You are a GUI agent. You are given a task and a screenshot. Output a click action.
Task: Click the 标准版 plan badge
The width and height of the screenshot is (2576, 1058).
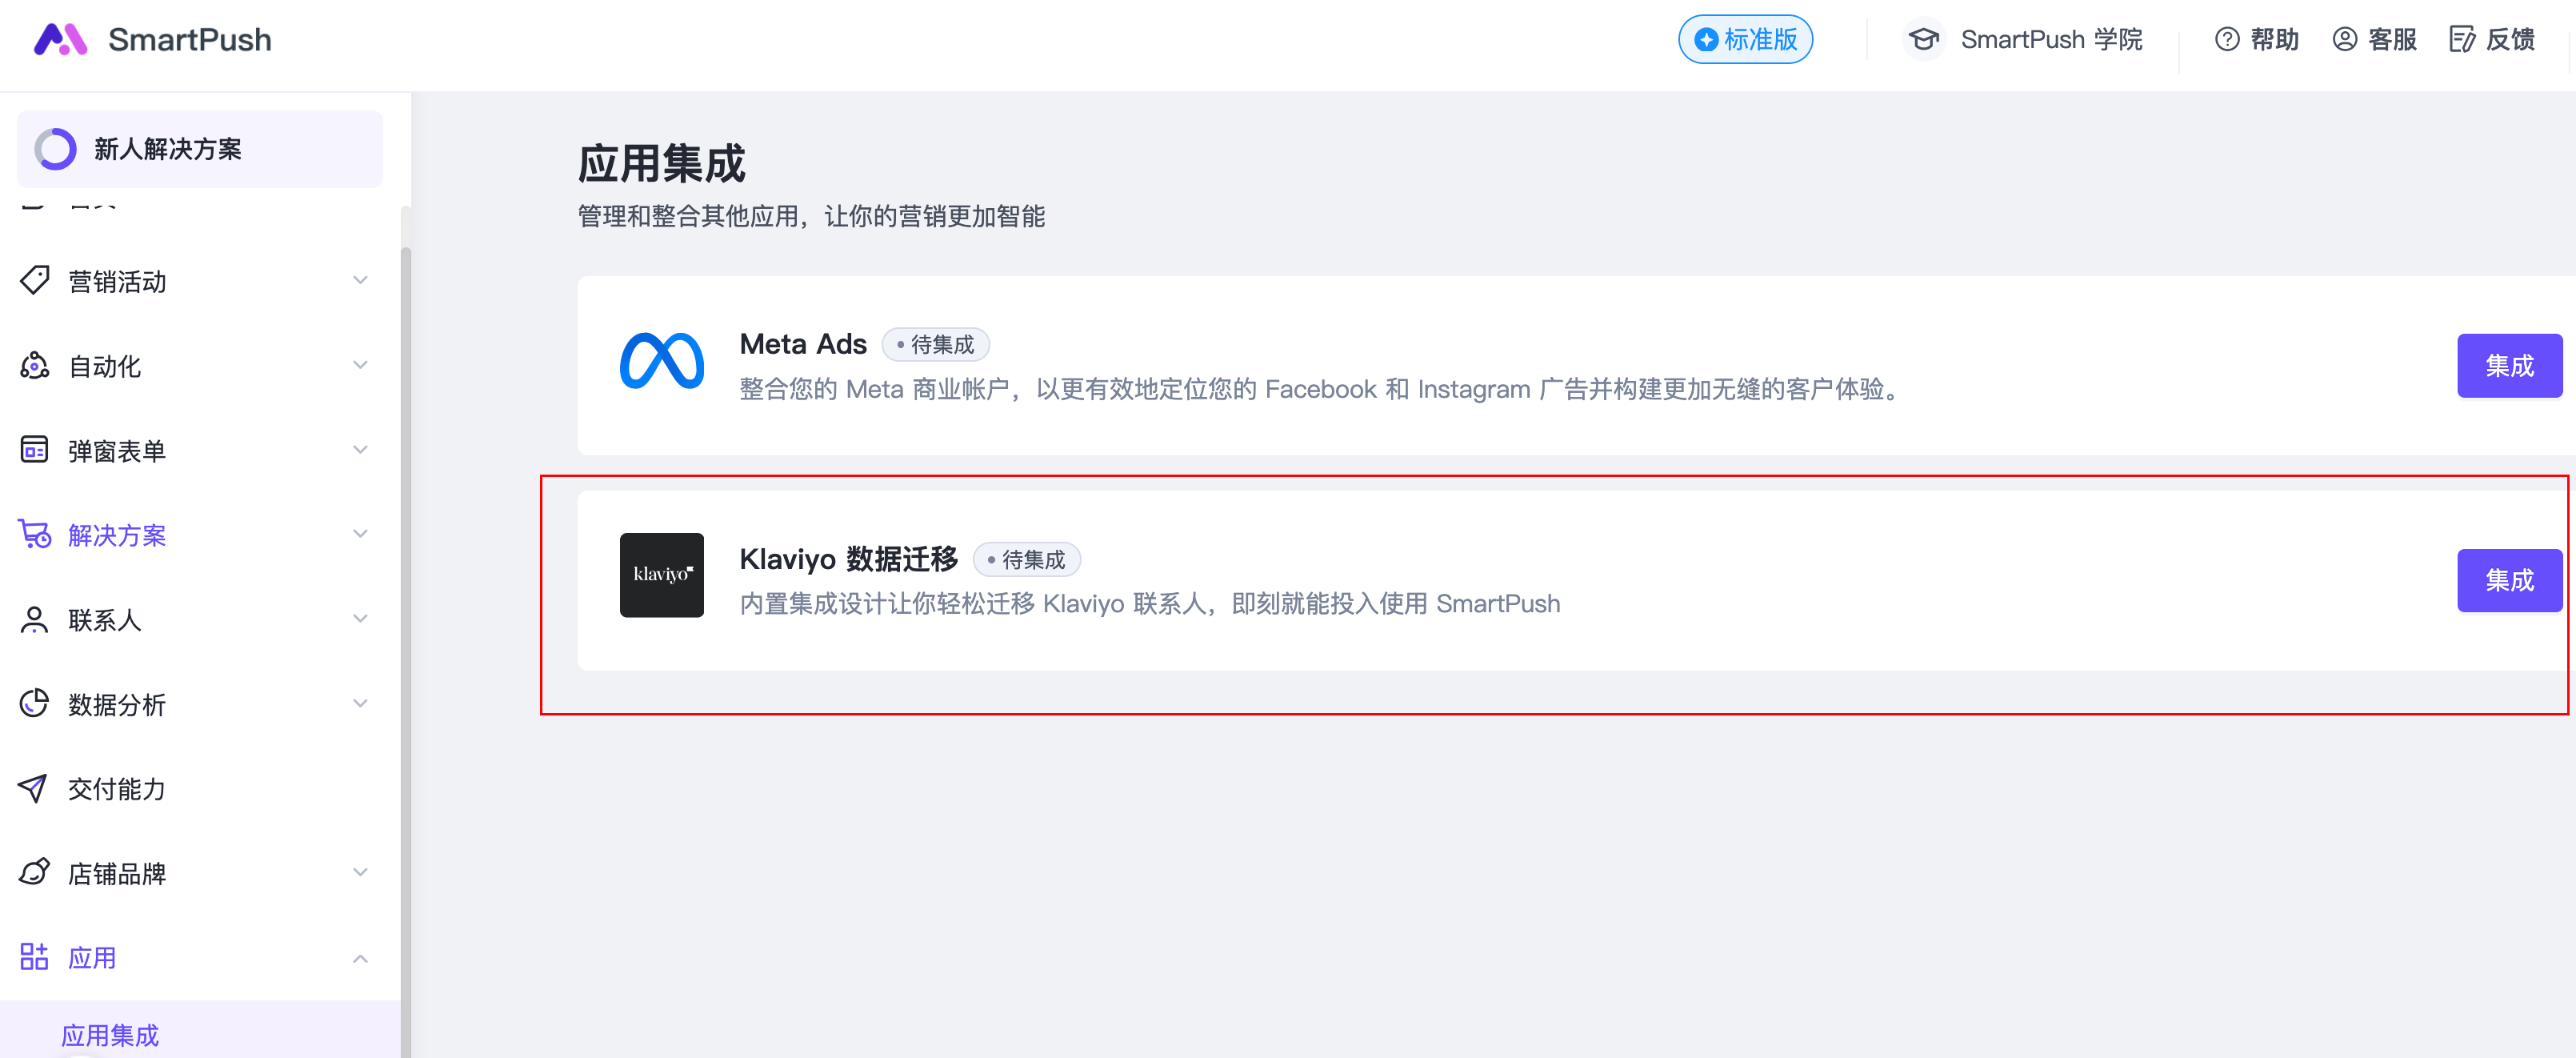[x=1745, y=40]
